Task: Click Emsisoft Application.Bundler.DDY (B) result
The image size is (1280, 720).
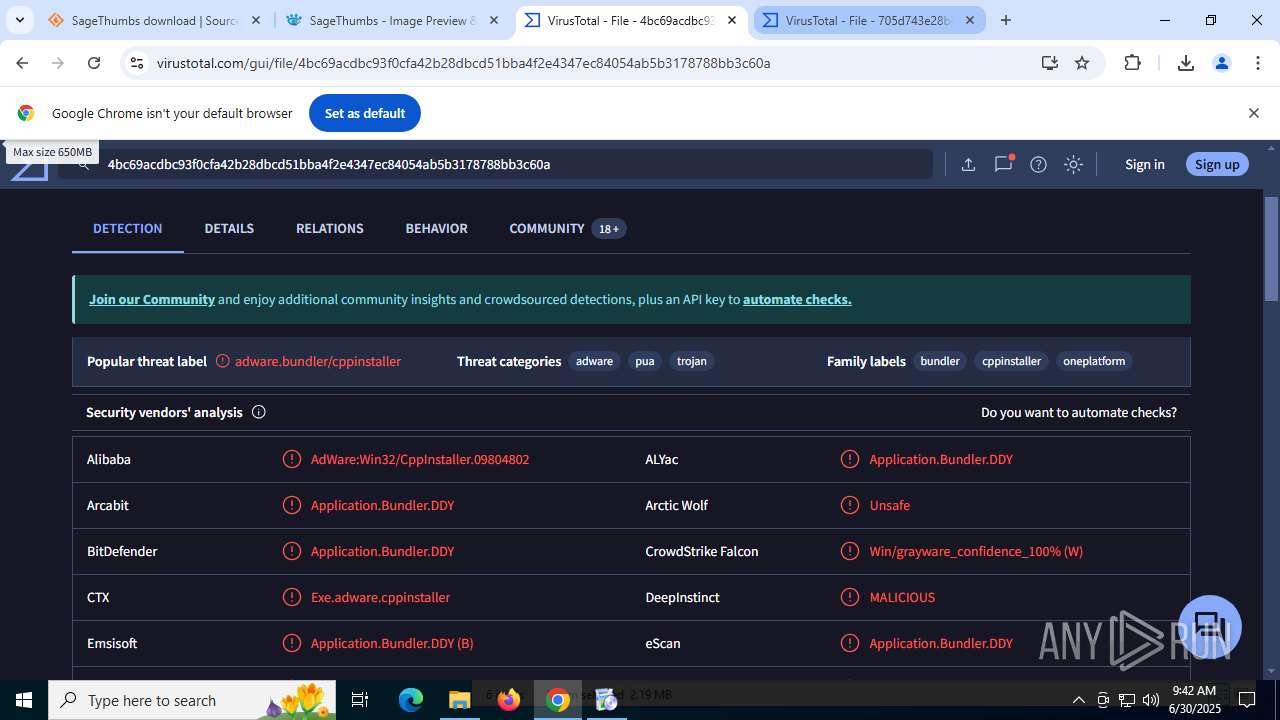Action: (x=392, y=643)
